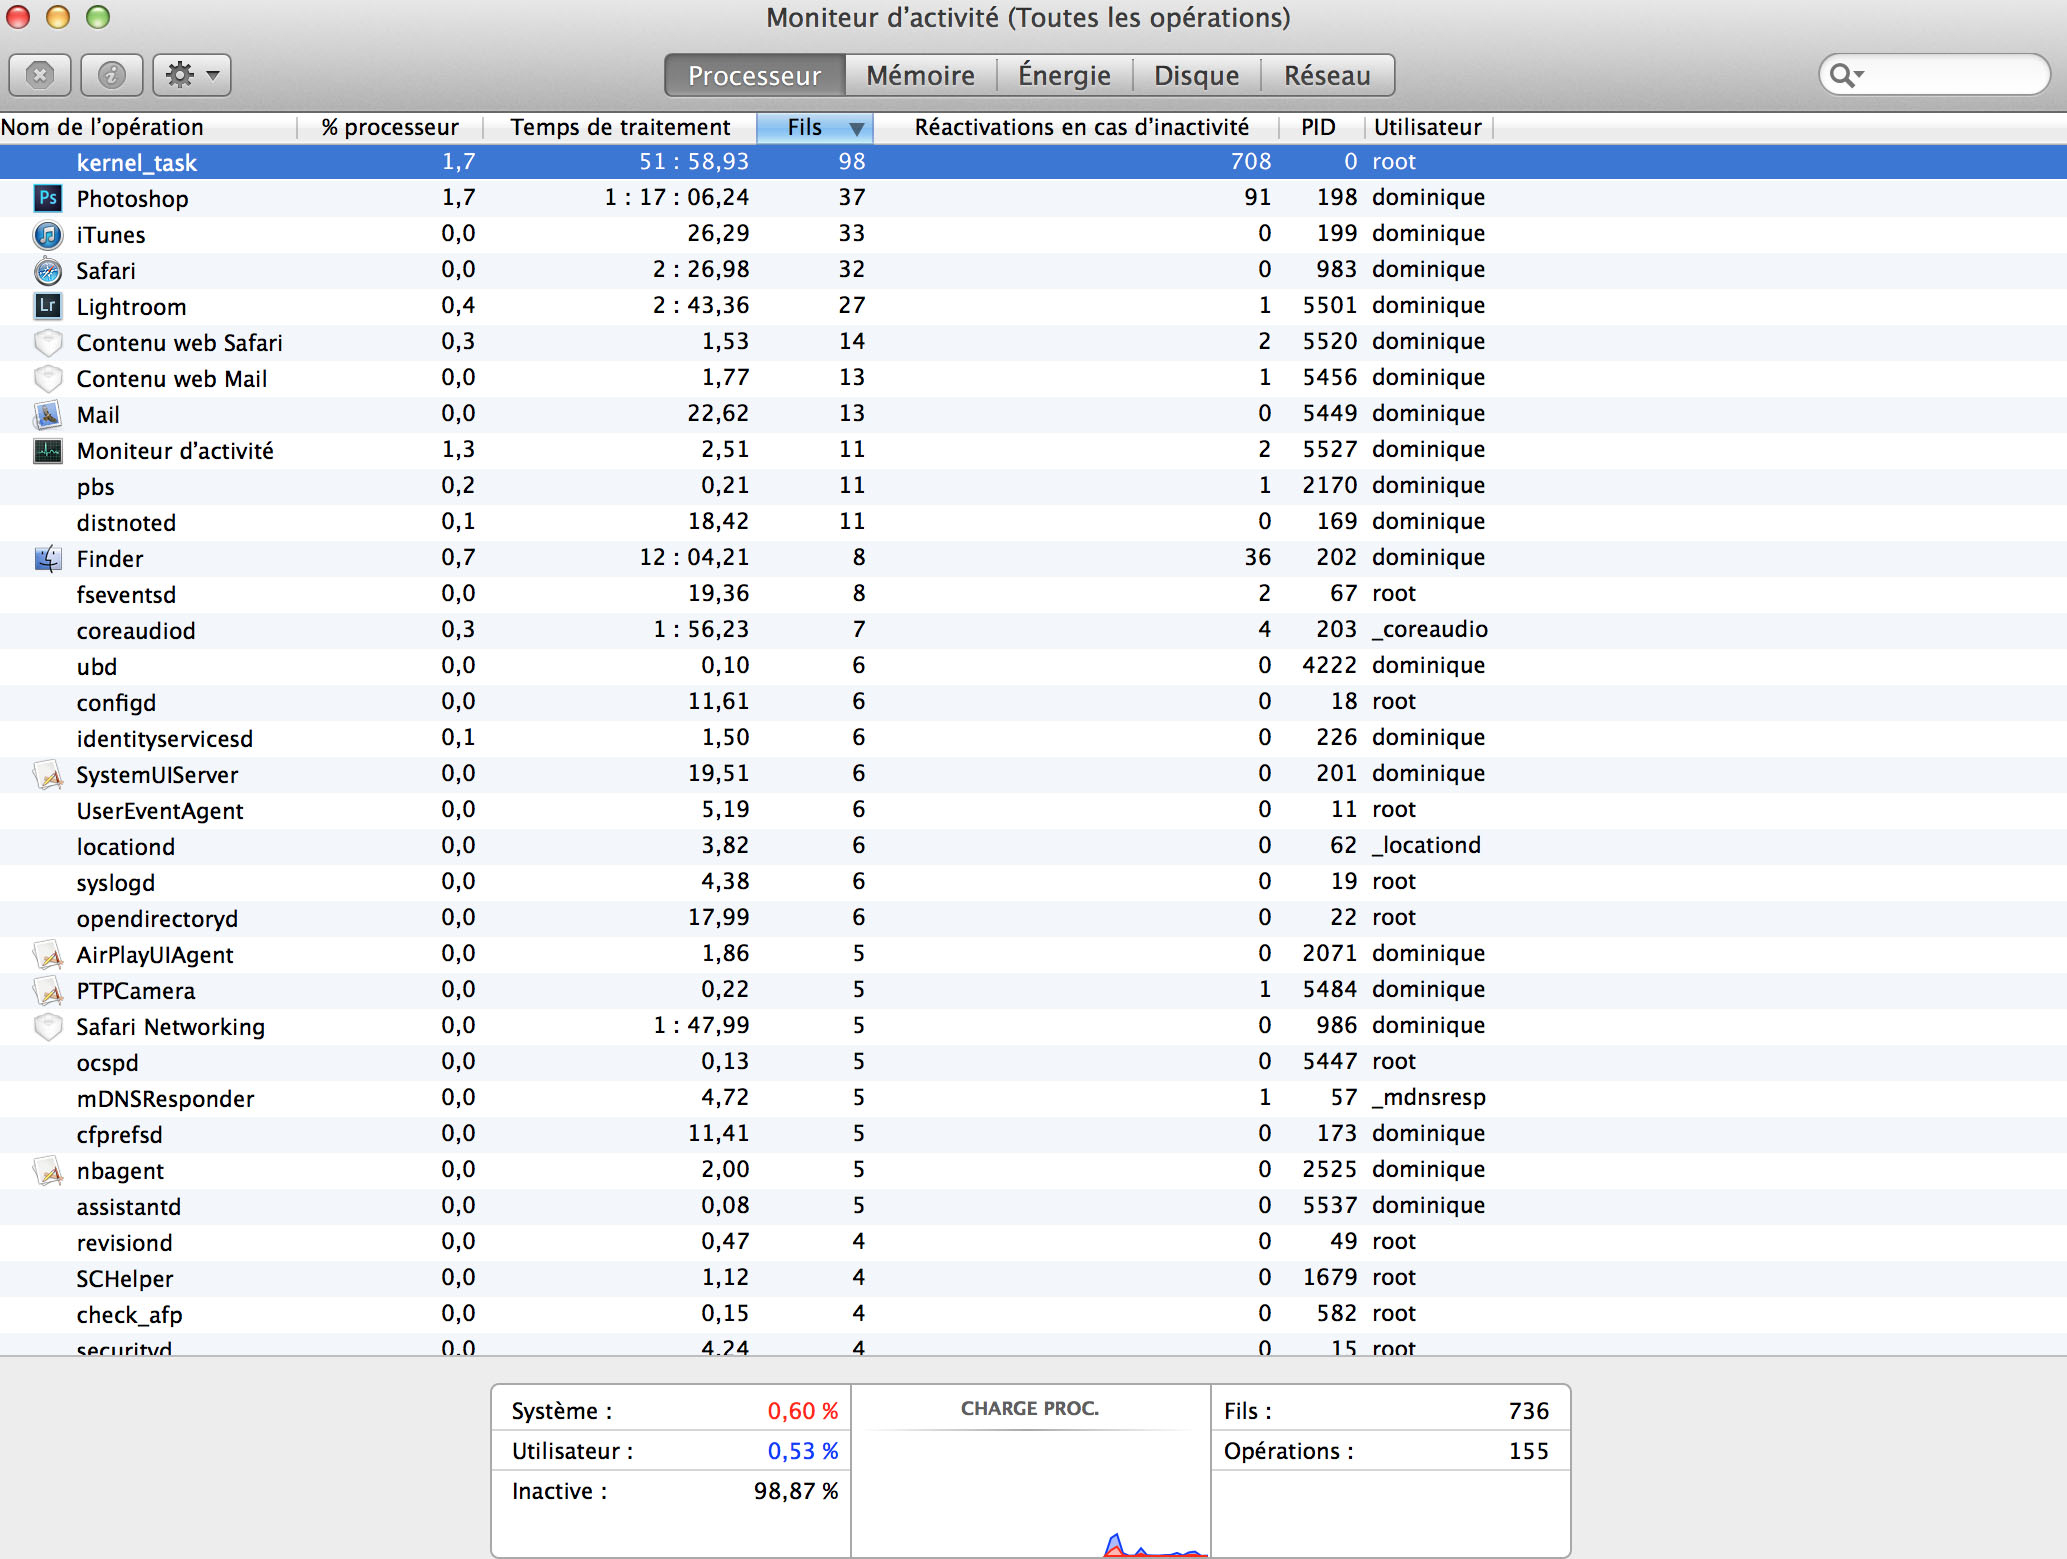
Task: Select the SCHelper process row
Action: [1033, 1278]
